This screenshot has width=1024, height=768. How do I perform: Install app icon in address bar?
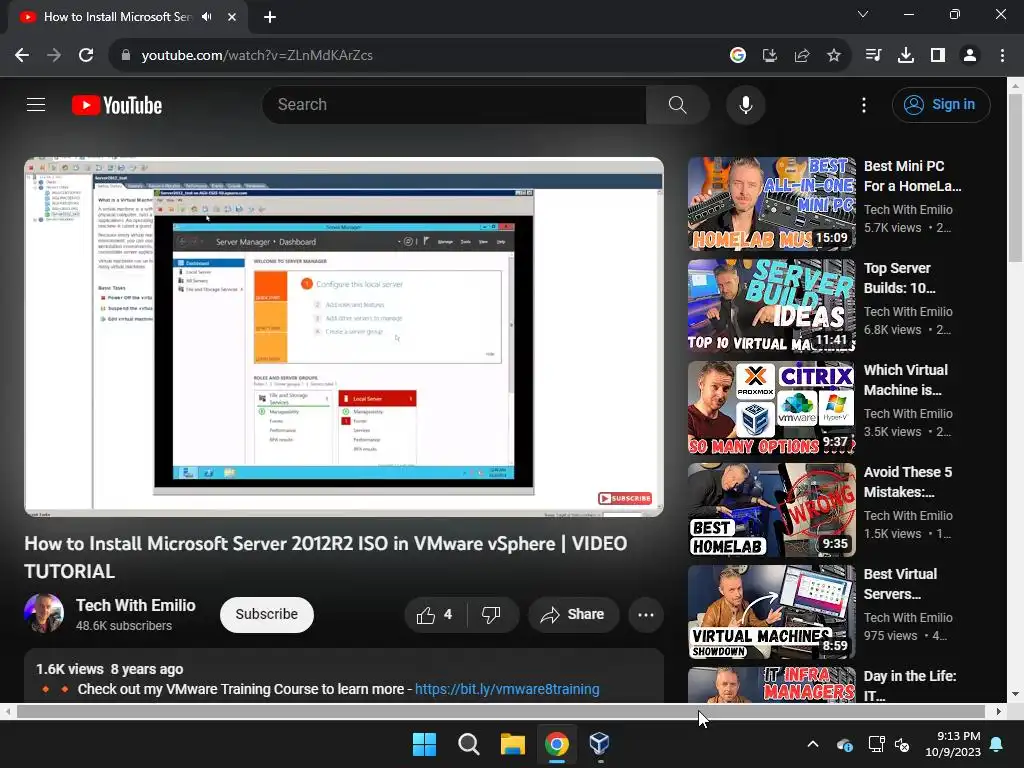(x=770, y=56)
